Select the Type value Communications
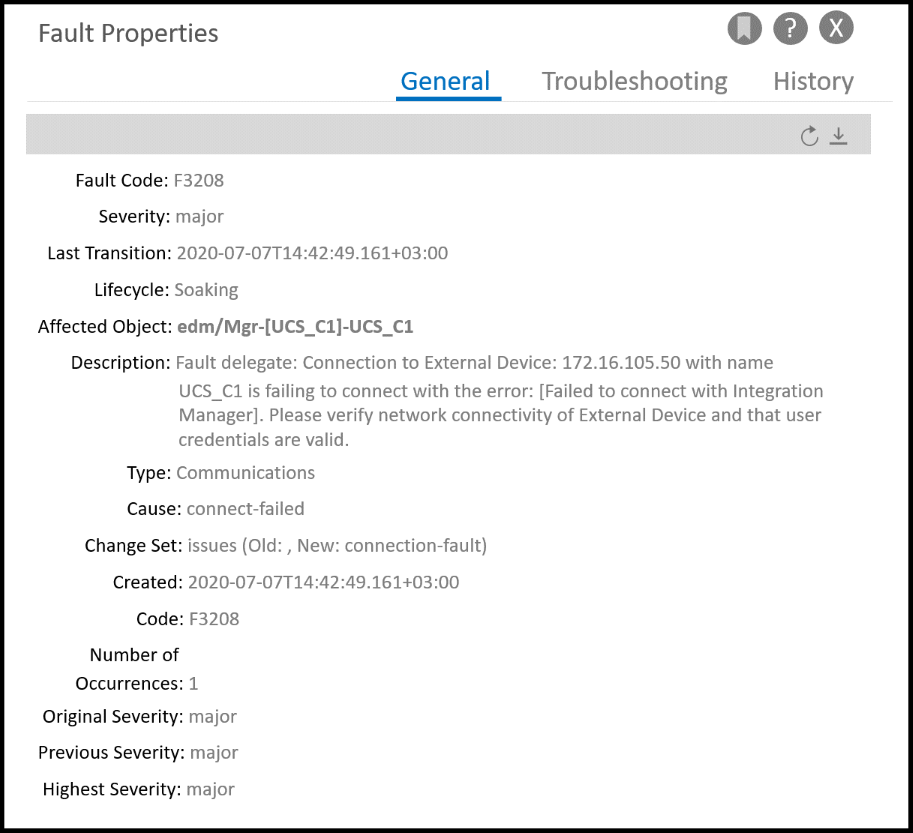913x833 pixels. (x=245, y=472)
